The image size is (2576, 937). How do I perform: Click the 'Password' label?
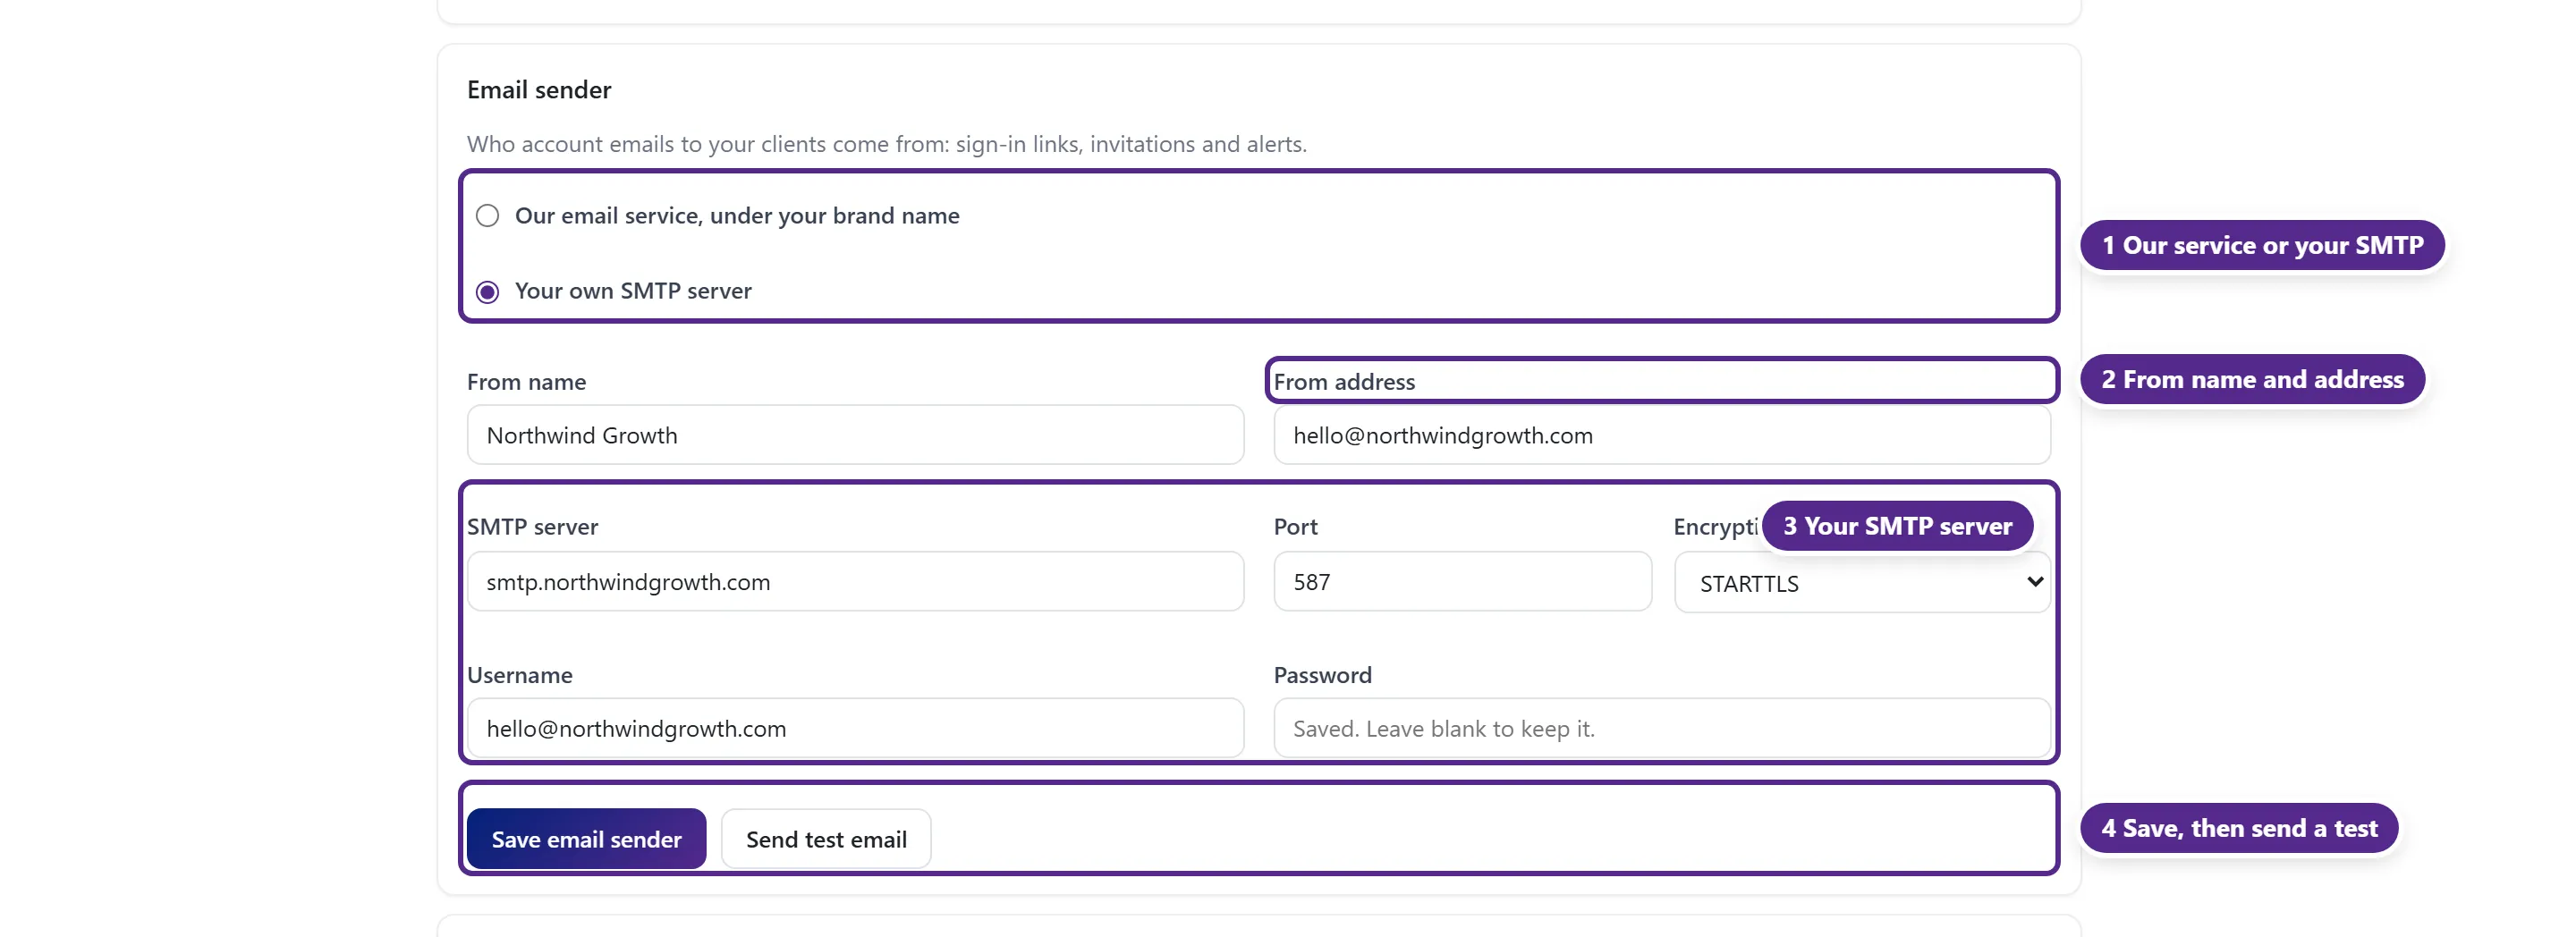click(1322, 675)
